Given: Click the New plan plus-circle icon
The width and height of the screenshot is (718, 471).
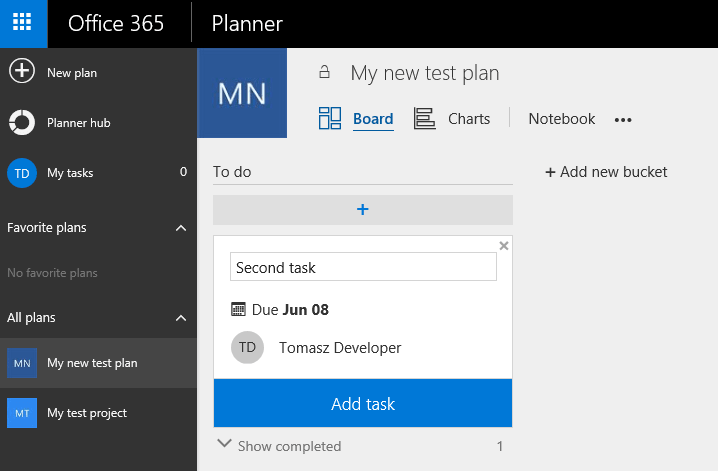Looking at the screenshot, I should (x=22, y=71).
